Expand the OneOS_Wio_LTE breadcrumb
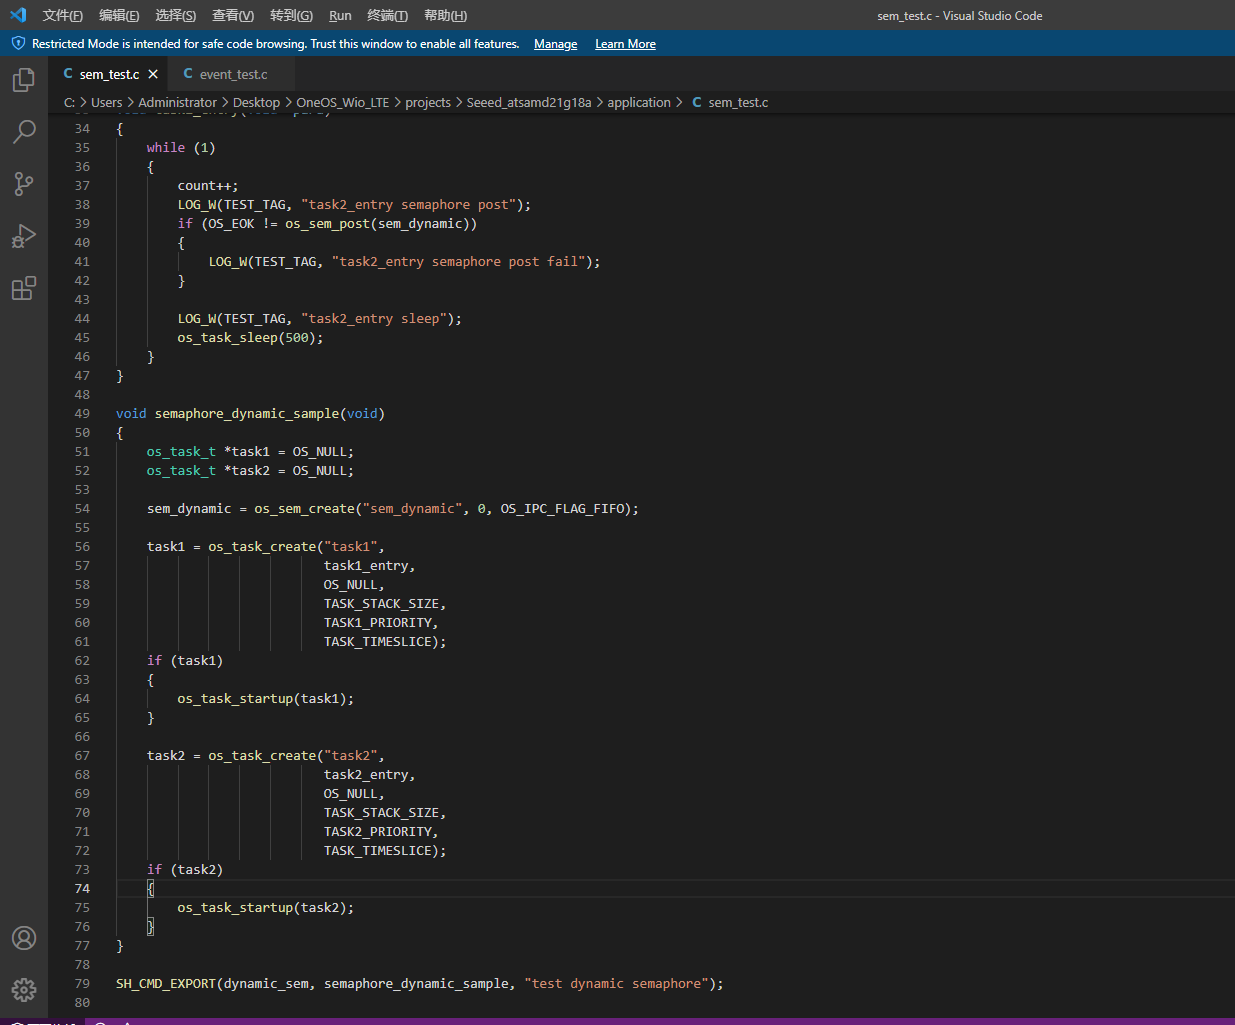Viewport: 1235px width, 1025px height. (x=343, y=102)
